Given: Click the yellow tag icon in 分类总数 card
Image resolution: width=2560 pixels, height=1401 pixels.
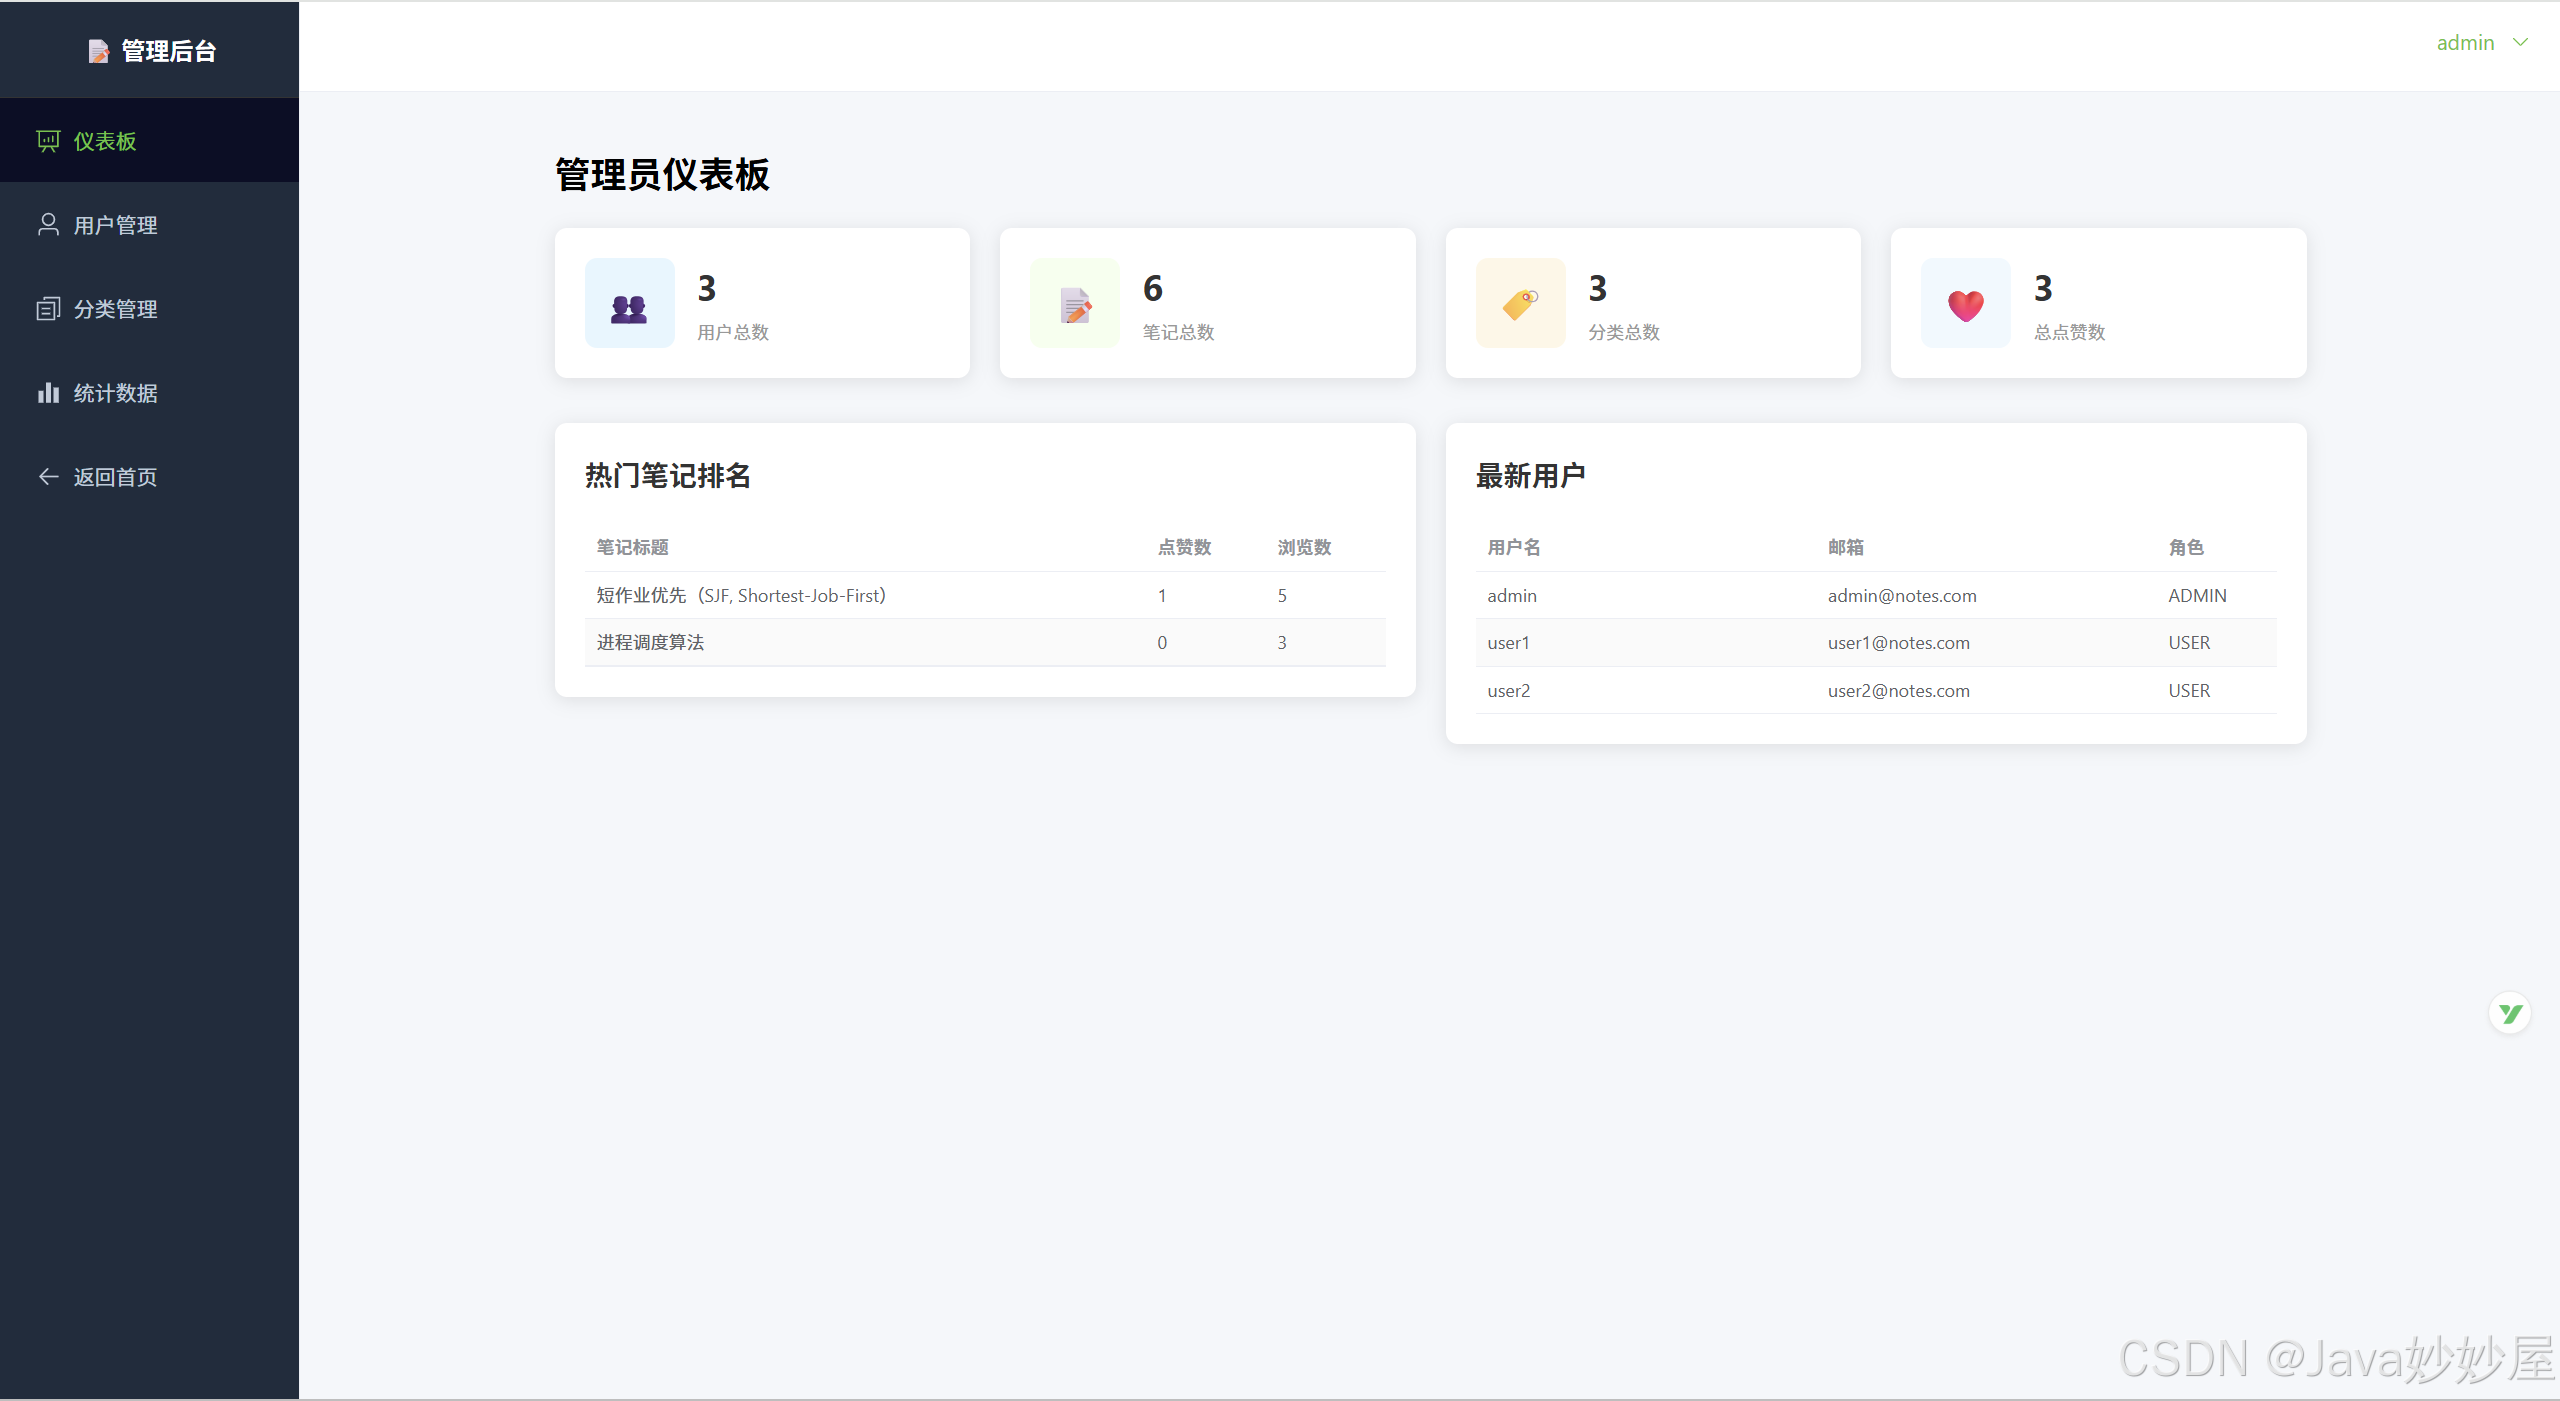Looking at the screenshot, I should pyautogui.click(x=1520, y=303).
